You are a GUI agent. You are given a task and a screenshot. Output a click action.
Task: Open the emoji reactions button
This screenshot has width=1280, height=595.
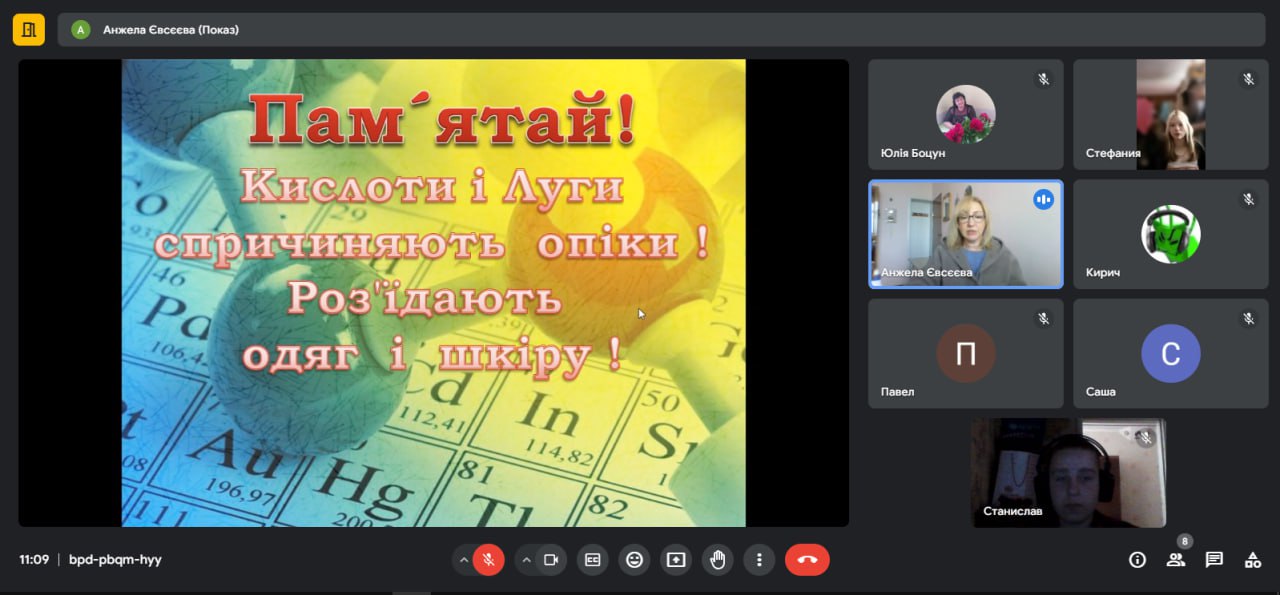(634, 560)
